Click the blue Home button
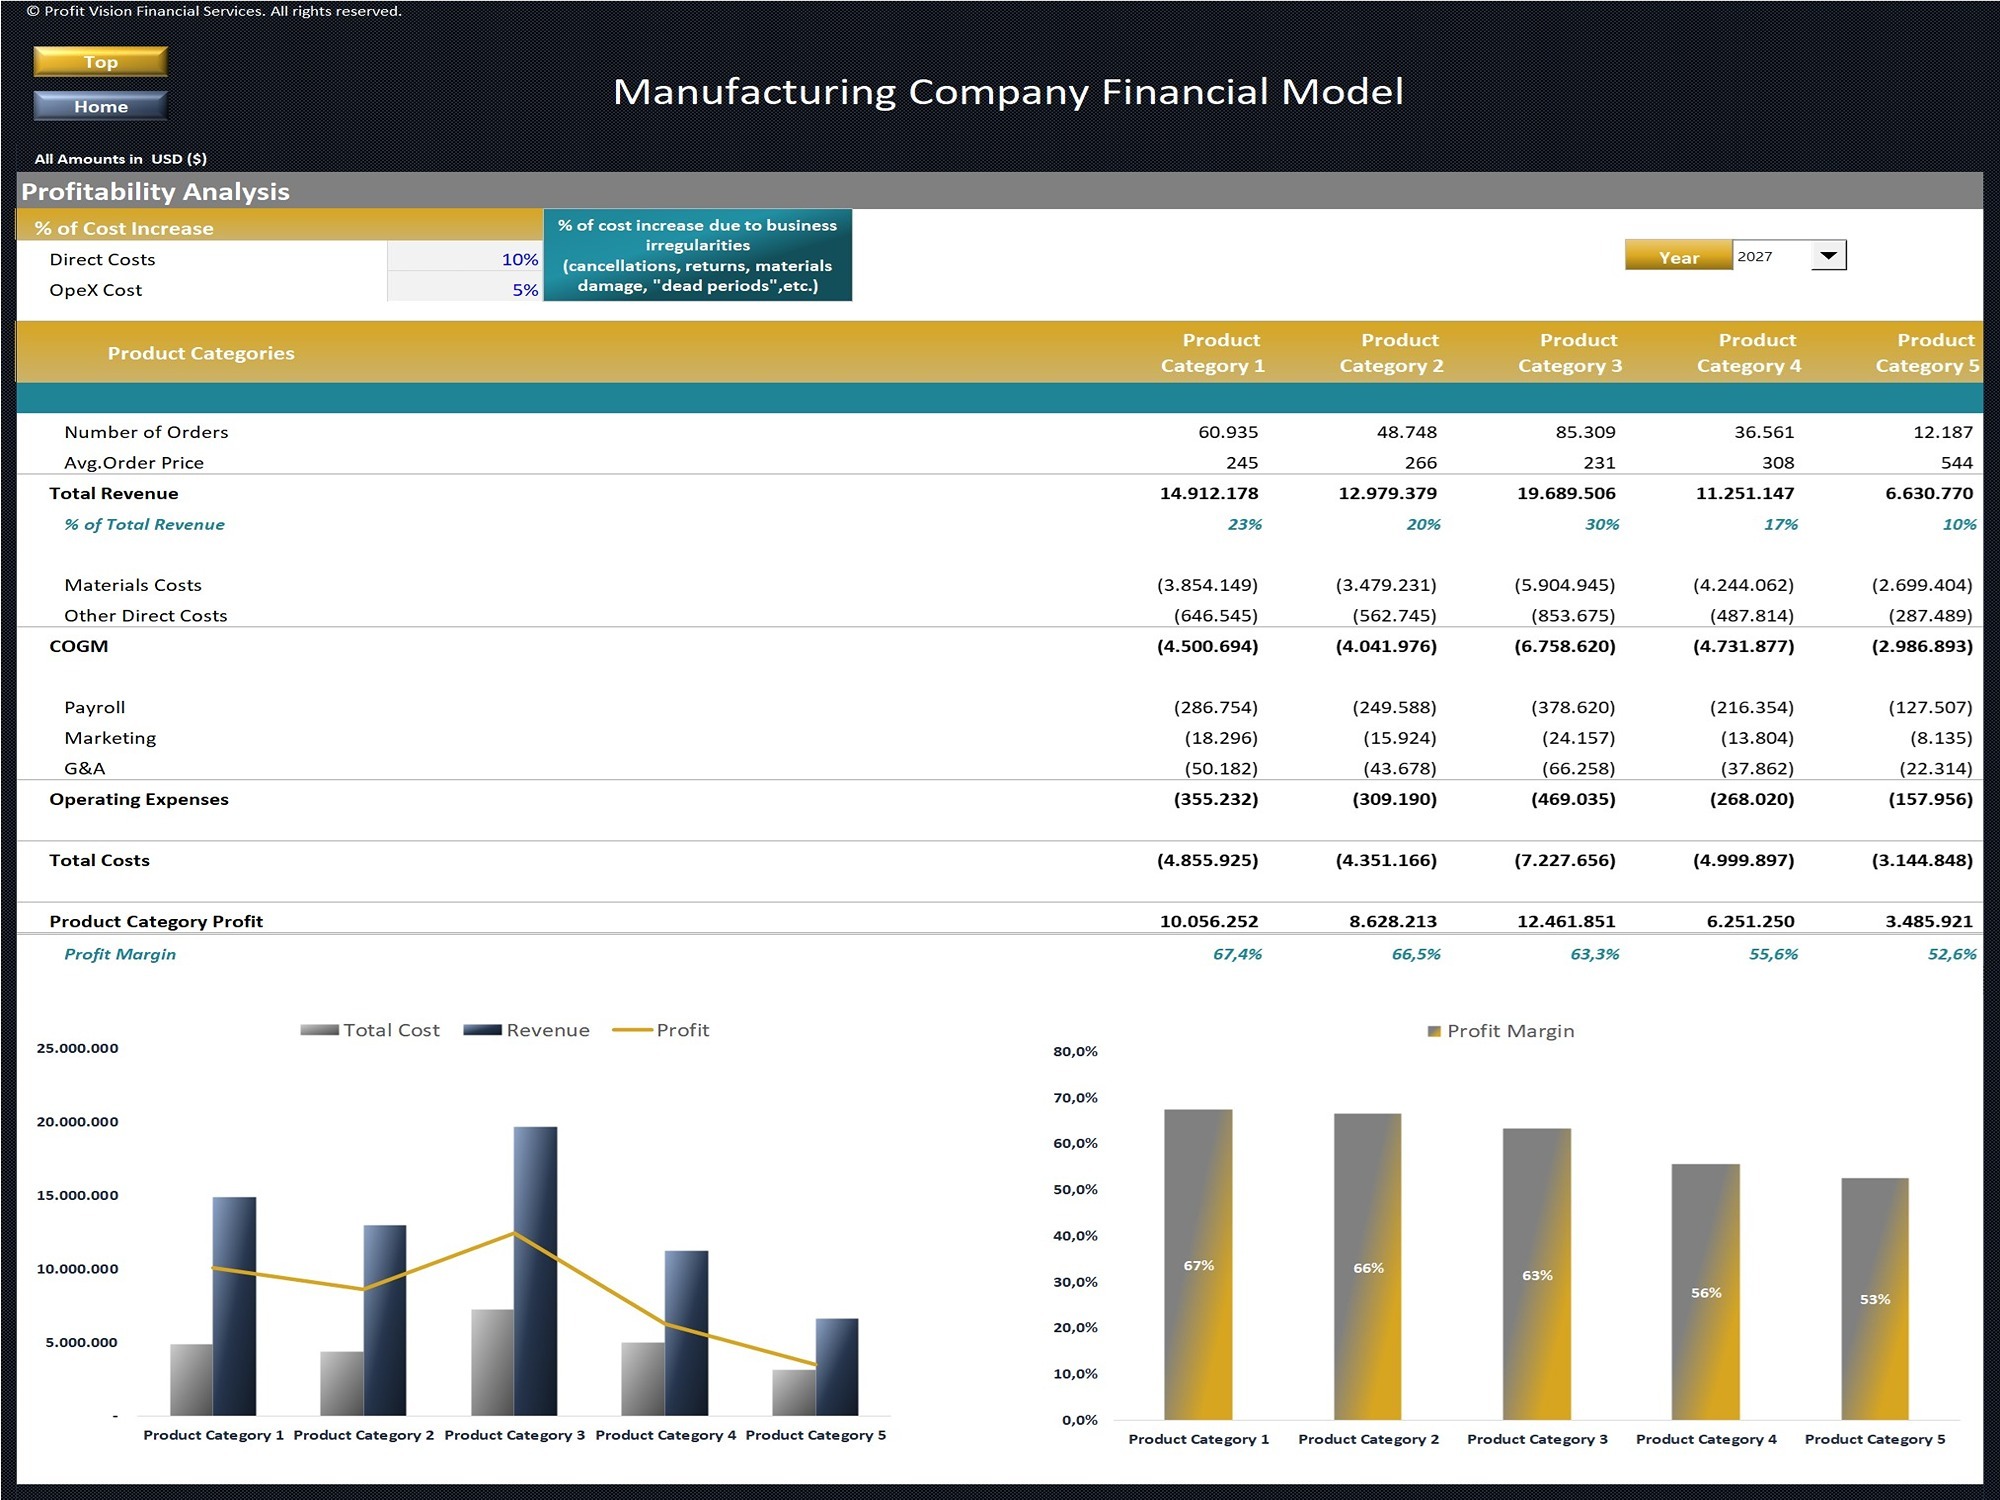 [x=100, y=106]
